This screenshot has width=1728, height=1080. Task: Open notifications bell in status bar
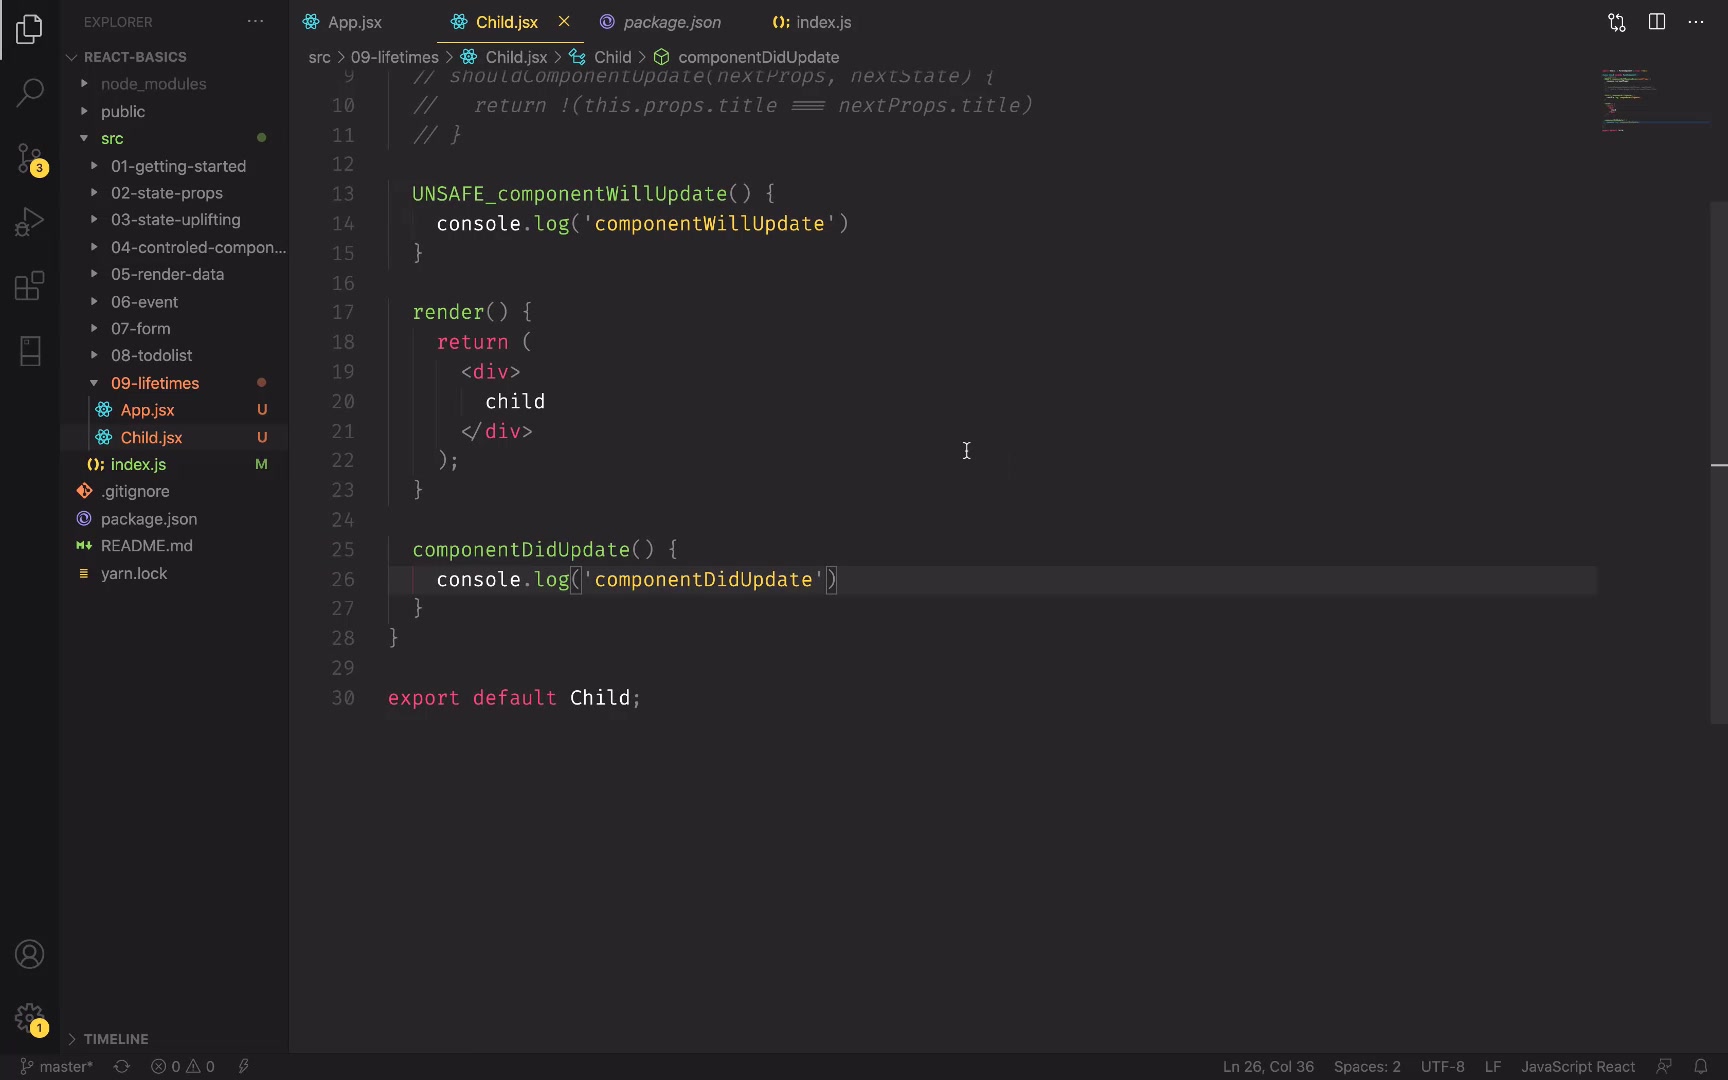(1701, 1067)
